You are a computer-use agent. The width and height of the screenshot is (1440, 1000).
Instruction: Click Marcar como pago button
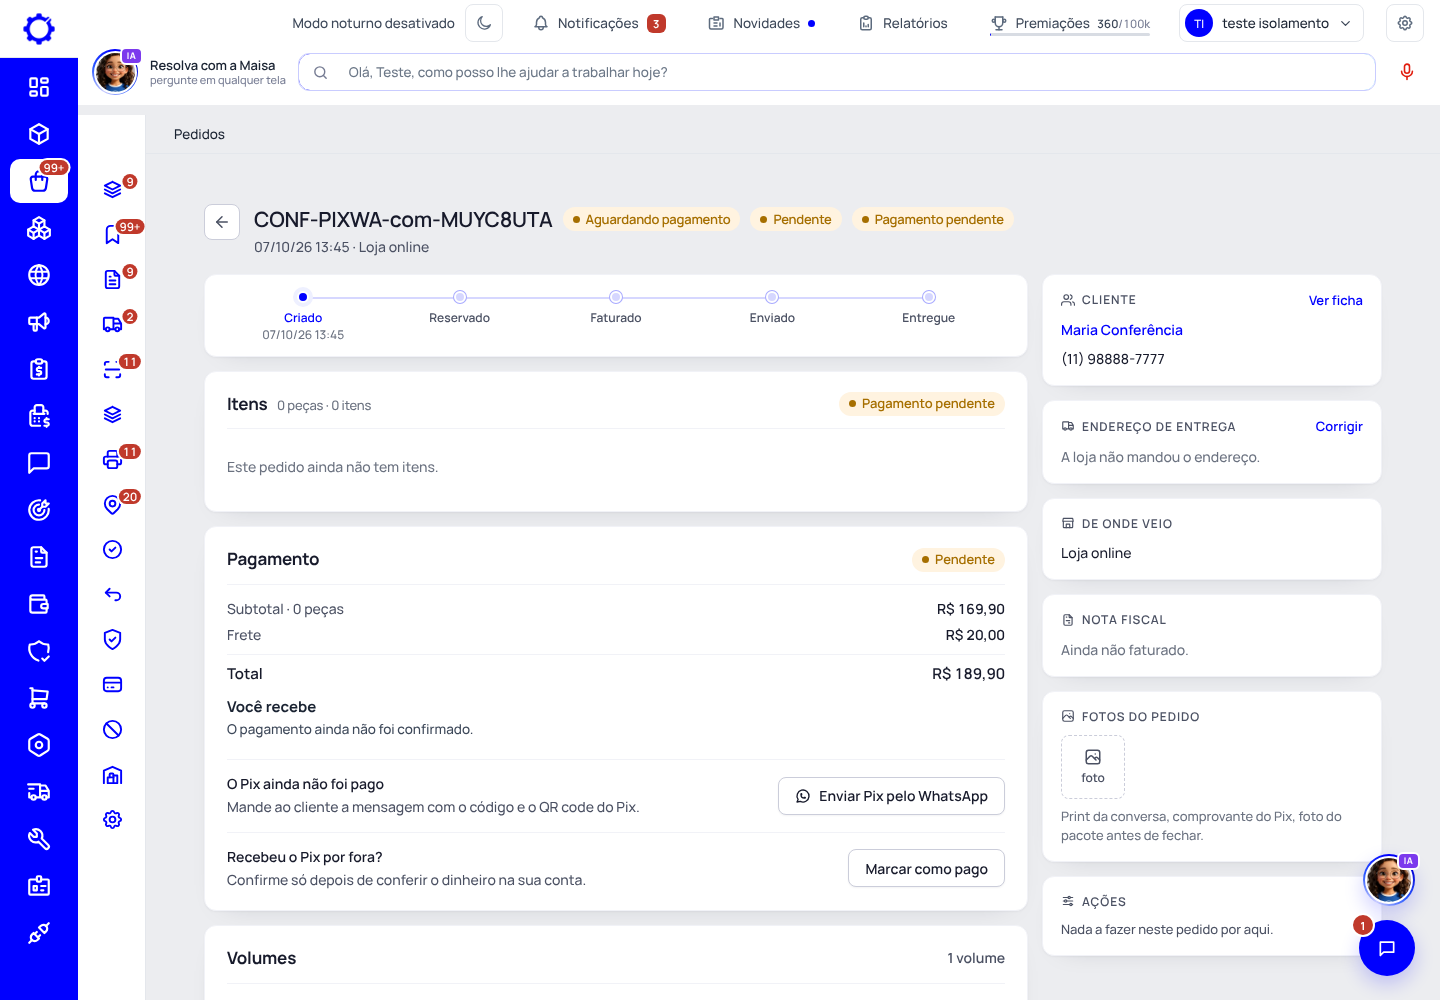coord(926,869)
